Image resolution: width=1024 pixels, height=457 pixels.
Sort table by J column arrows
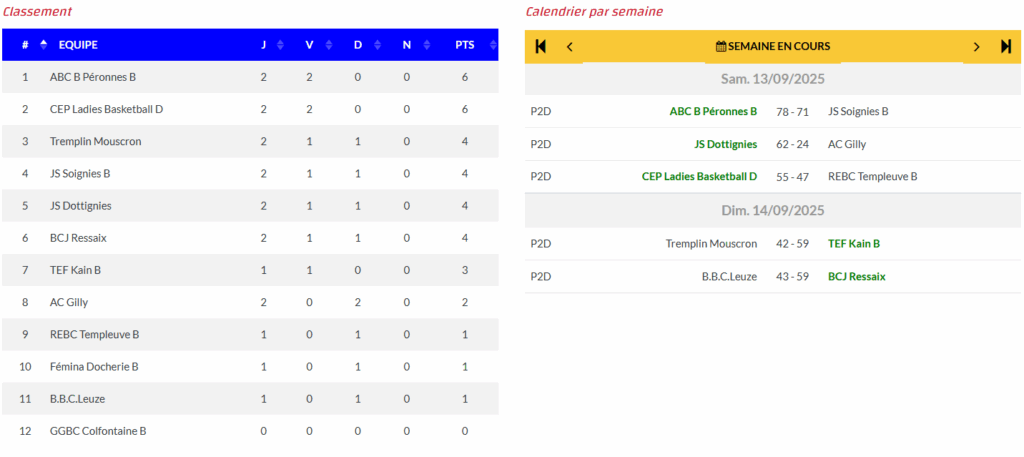click(x=280, y=45)
